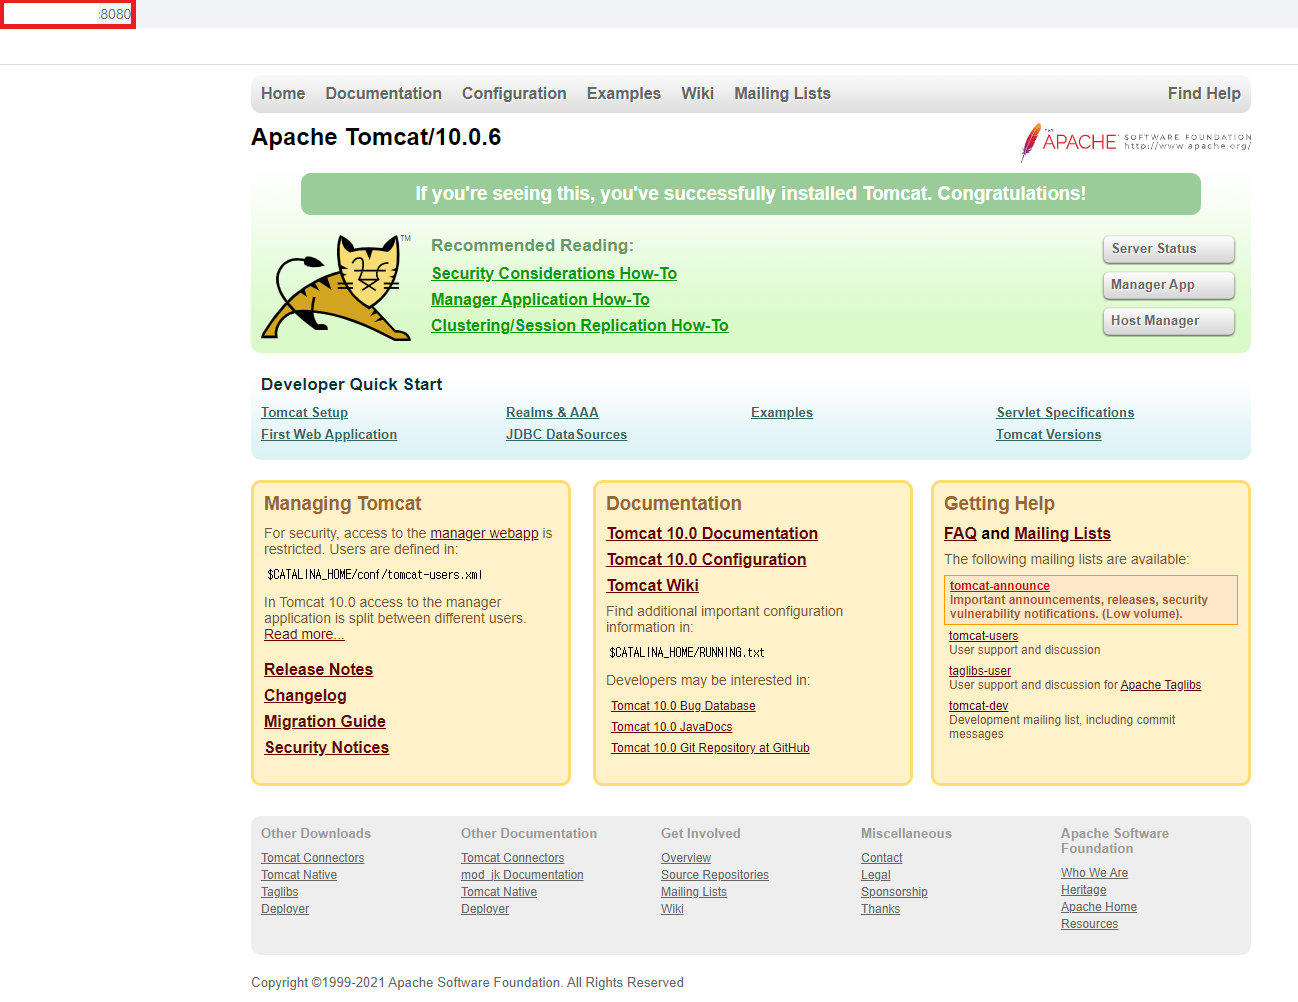Open Mailing Lists link under Getting Help
The image size is (1298, 1002).
(1062, 533)
